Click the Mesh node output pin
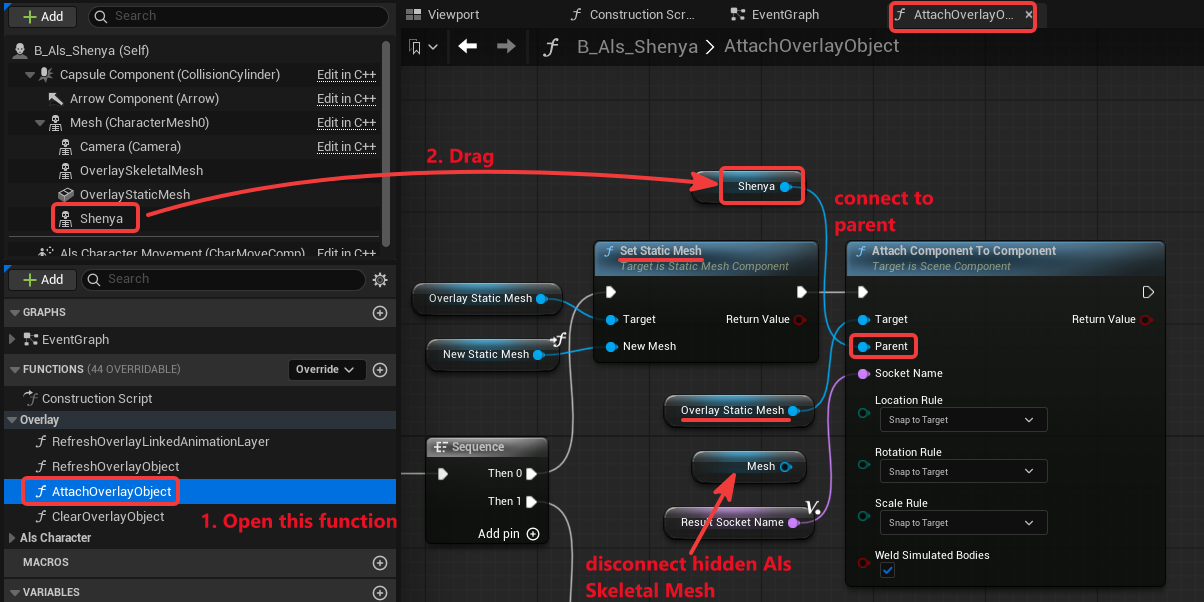The height and width of the screenshot is (602, 1204). click(x=786, y=467)
